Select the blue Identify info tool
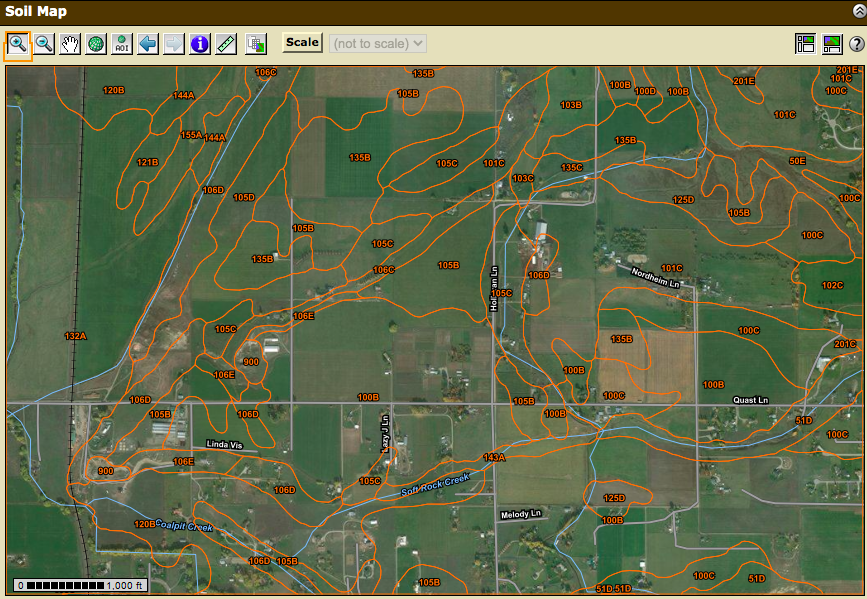867x599 pixels. point(200,44)
